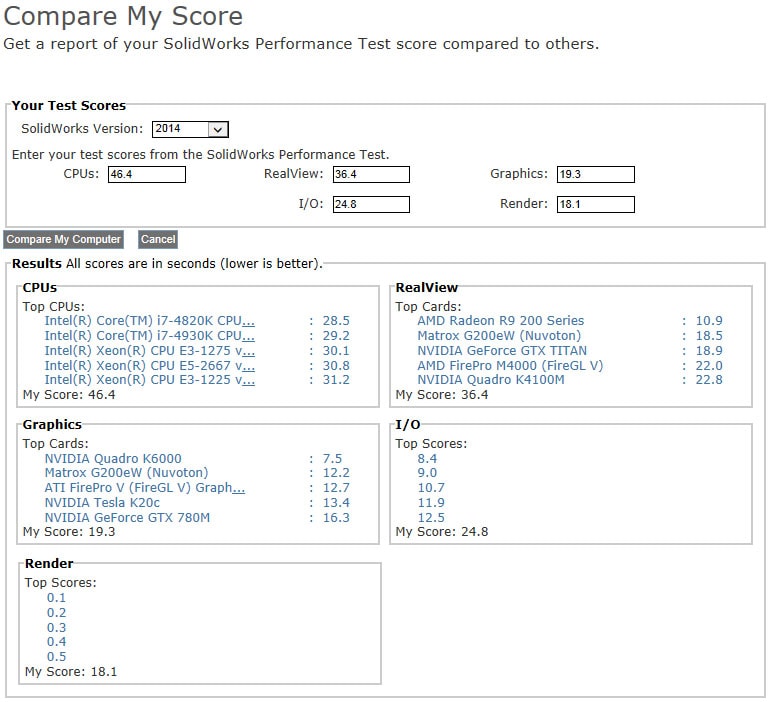
Task: Open the AMD Radeon R9 200 Series link
Action: coord(501,321)
